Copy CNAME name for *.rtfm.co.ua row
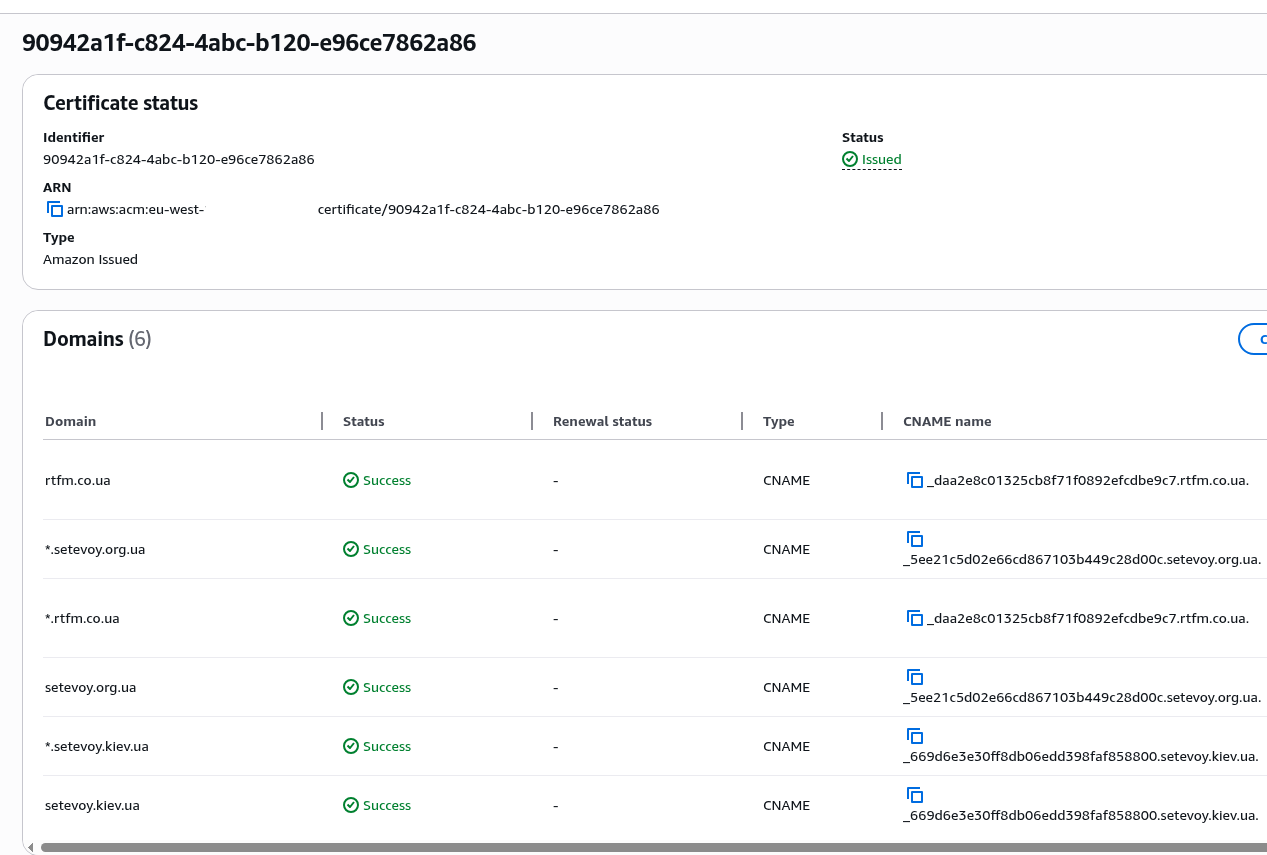The height and width of the screenshot is (855, 1267). click(914, 618)
